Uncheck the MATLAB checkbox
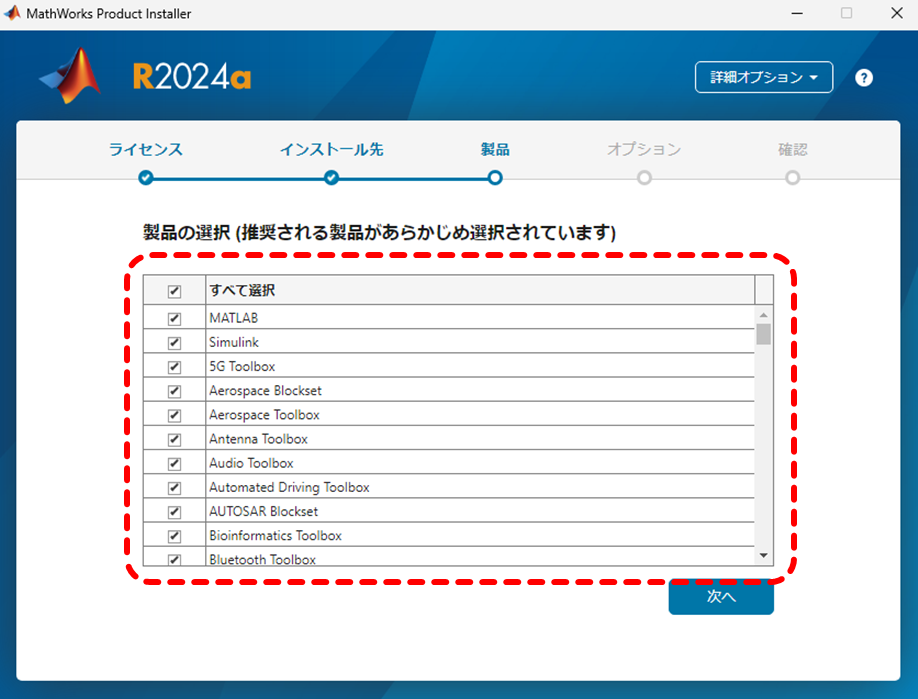The image size is (918, 699). point(174,318)
